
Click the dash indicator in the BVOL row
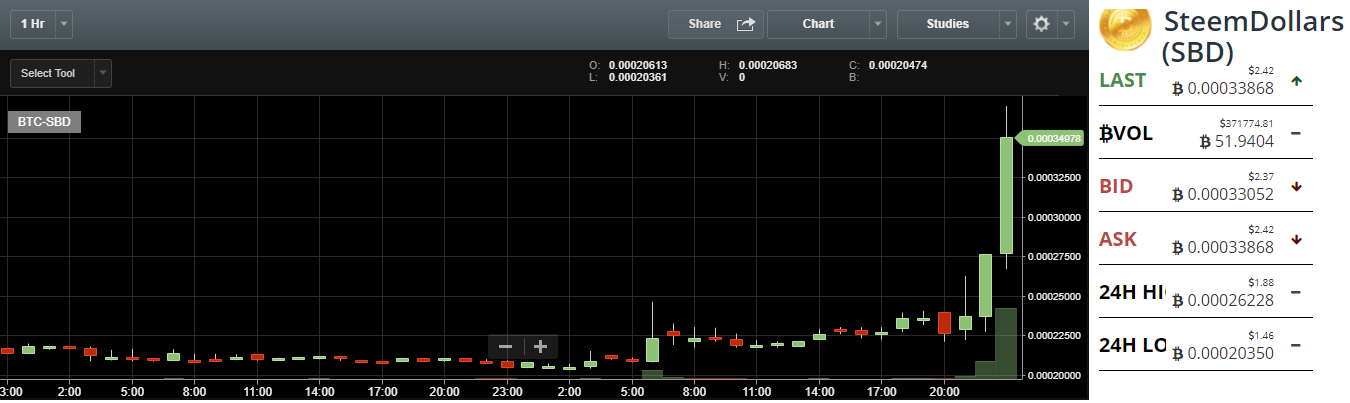click(1296, 133)
